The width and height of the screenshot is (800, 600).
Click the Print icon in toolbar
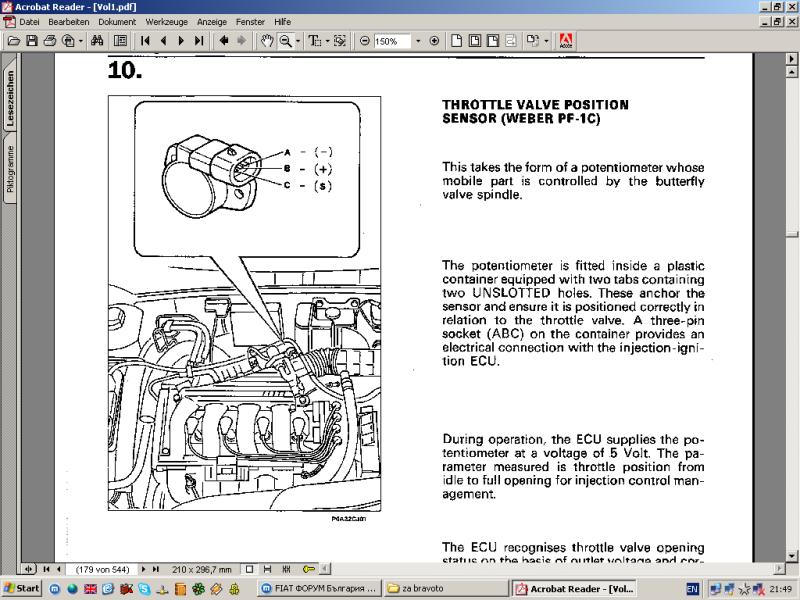pyautogui.click(x=50, y=41)
